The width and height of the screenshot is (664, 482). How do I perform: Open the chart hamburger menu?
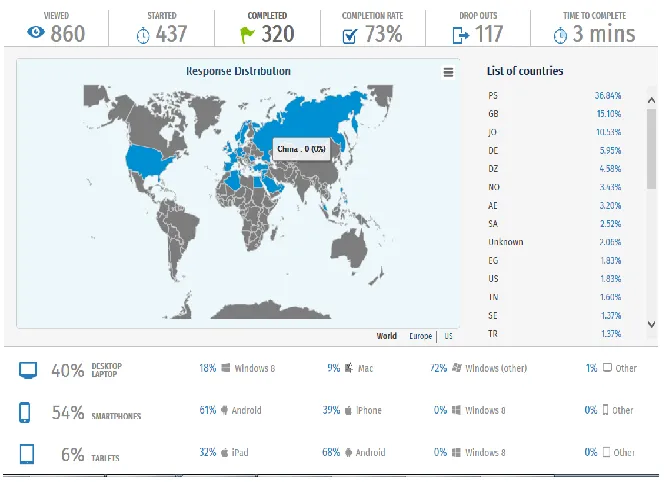pos(448,72)
